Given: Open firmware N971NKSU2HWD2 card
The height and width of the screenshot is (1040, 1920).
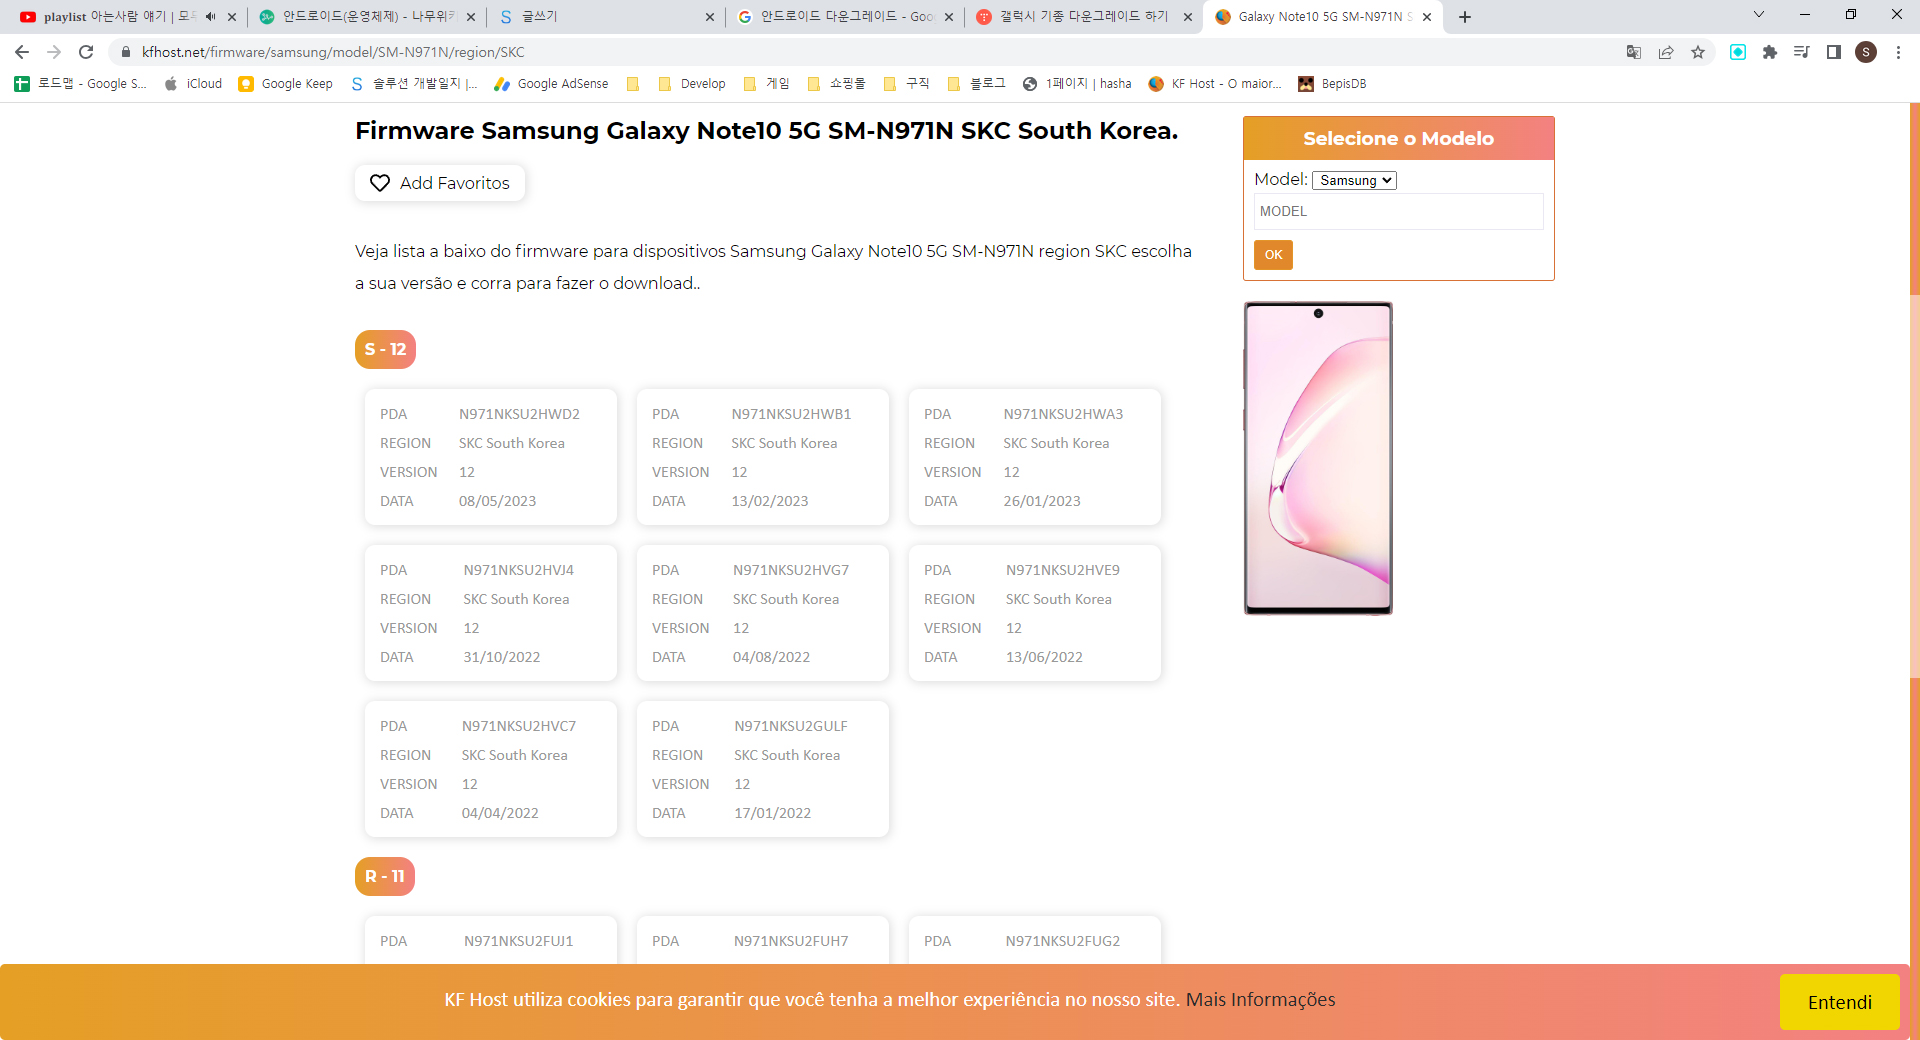Looking at the screenshot, I should coord(491,457).
